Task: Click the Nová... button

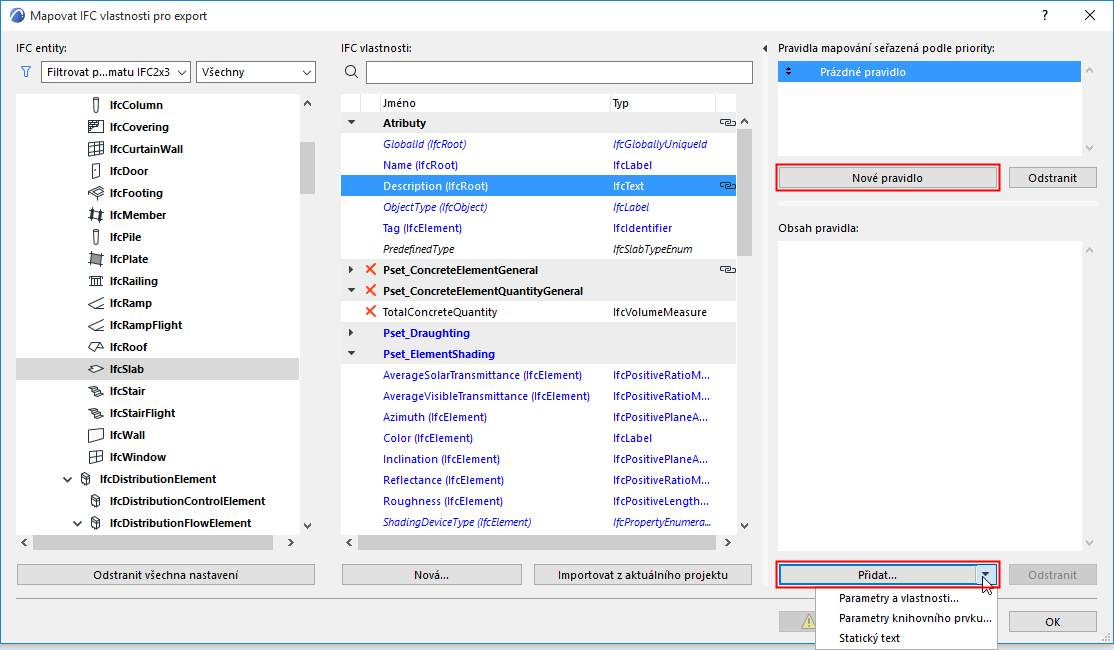Action: click(x=431, y=575)
